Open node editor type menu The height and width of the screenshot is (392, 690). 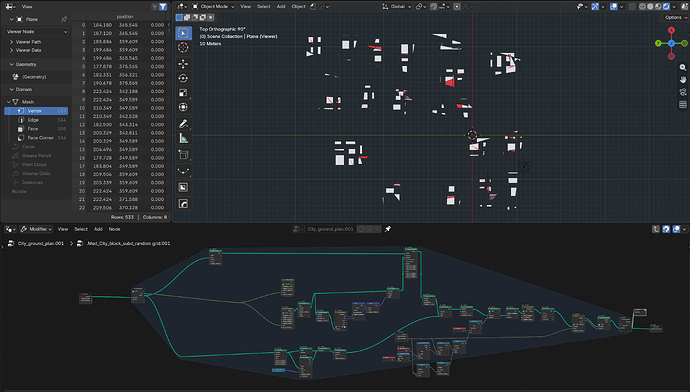pyautogui.click(x=11, y=229)
